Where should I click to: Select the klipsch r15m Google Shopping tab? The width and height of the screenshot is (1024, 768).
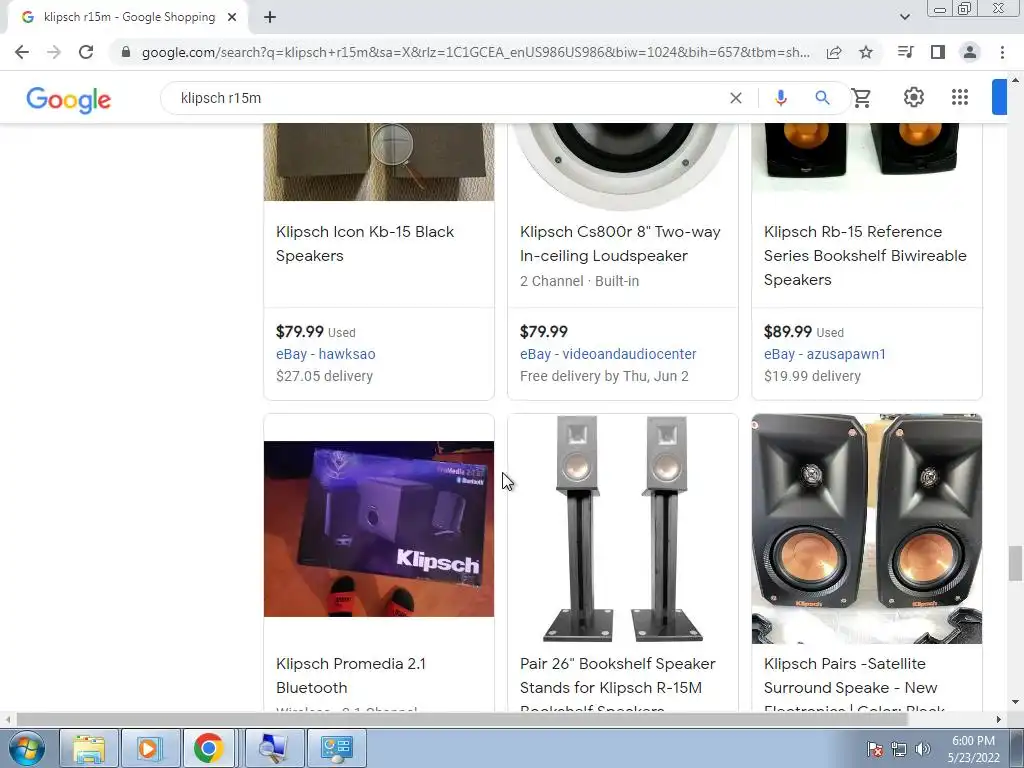pyautogui.click(x=129, y=17)
